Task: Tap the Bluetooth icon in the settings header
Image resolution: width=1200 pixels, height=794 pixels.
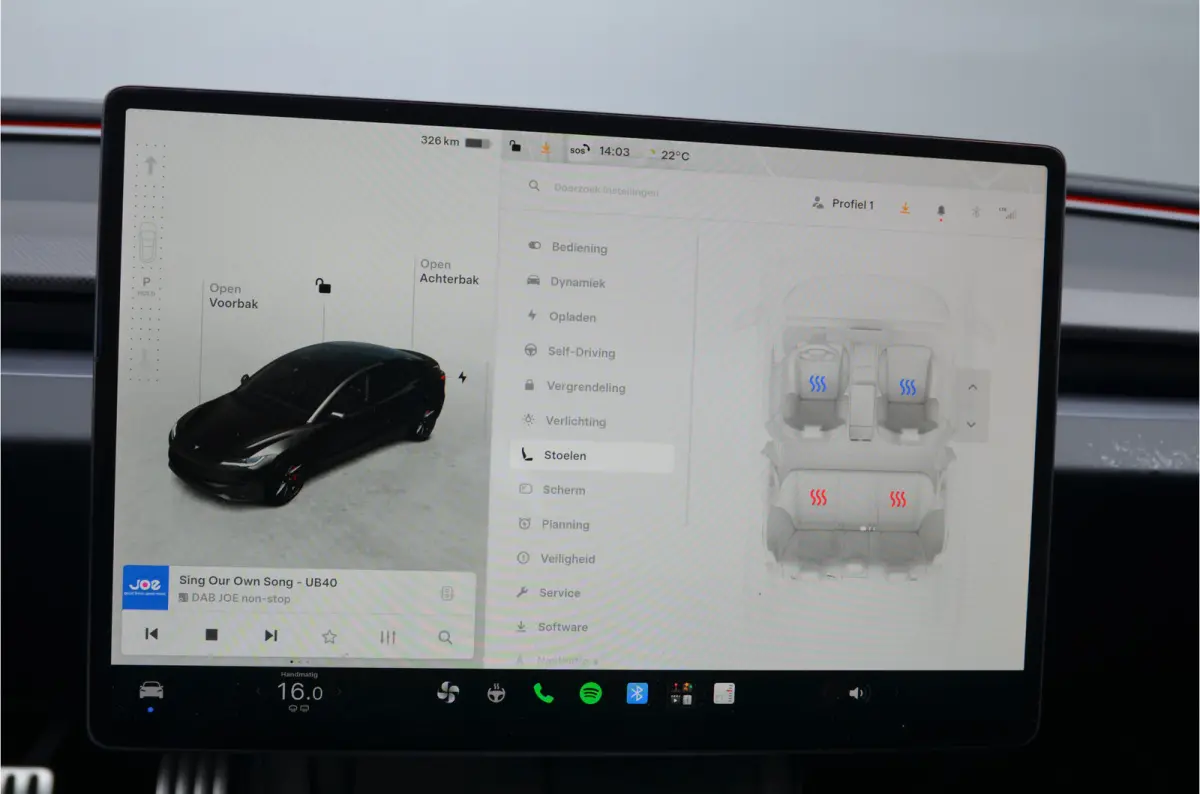Action: point(976,212)
